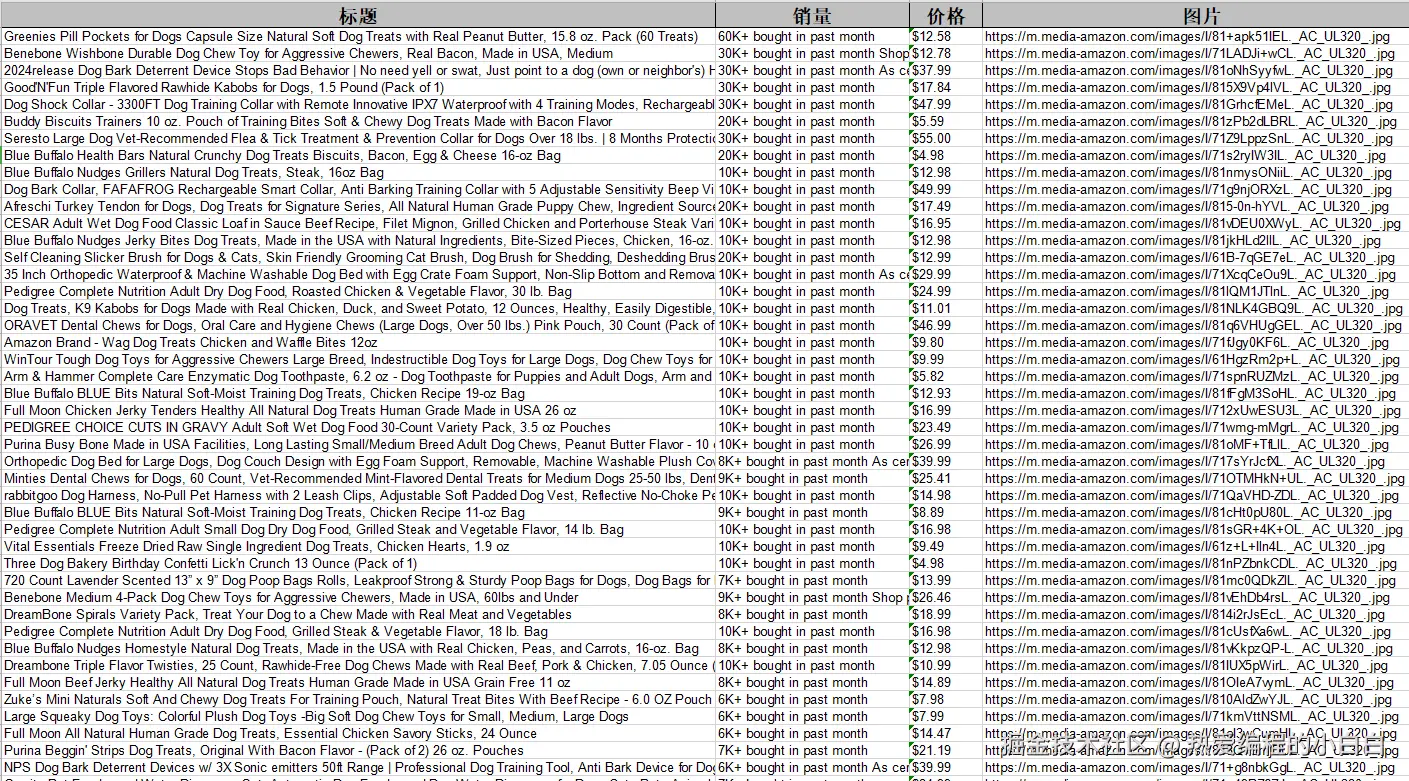Screen dimensions: 1409x781
Task: Select the WinTour Tough Dog Toys title cell
Action: point(358,360)
